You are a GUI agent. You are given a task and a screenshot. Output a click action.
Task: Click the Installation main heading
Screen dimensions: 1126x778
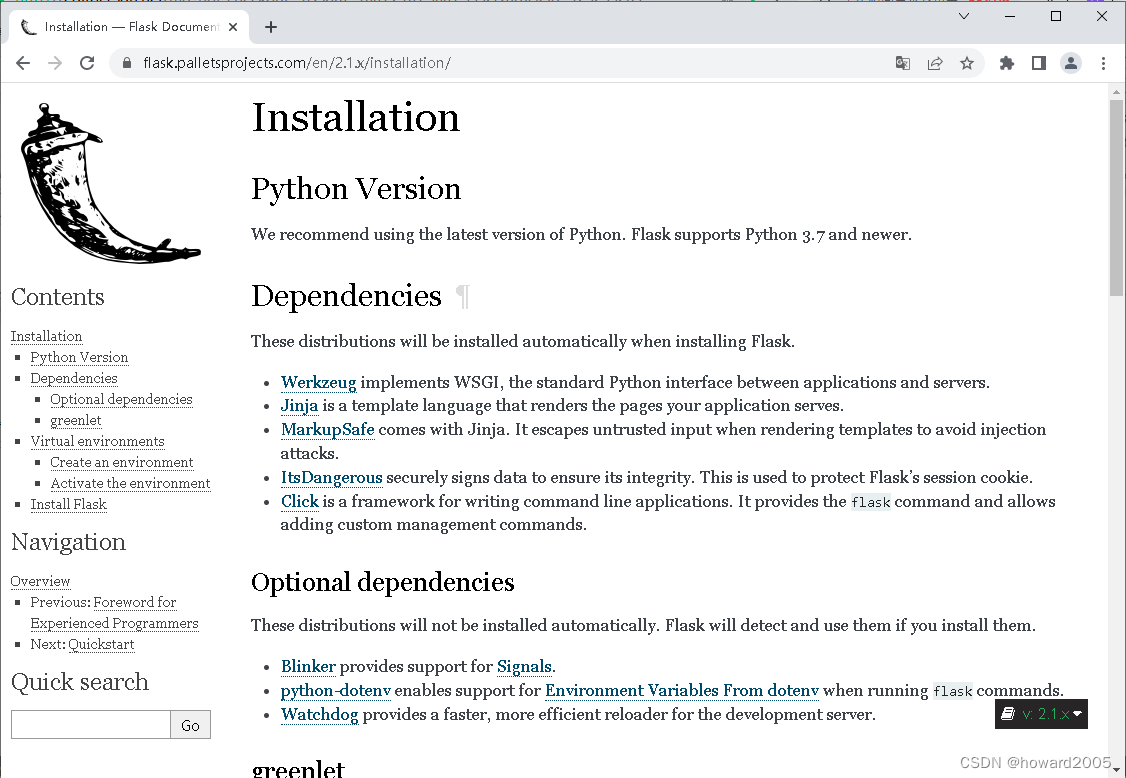click(x=355, y=117)
